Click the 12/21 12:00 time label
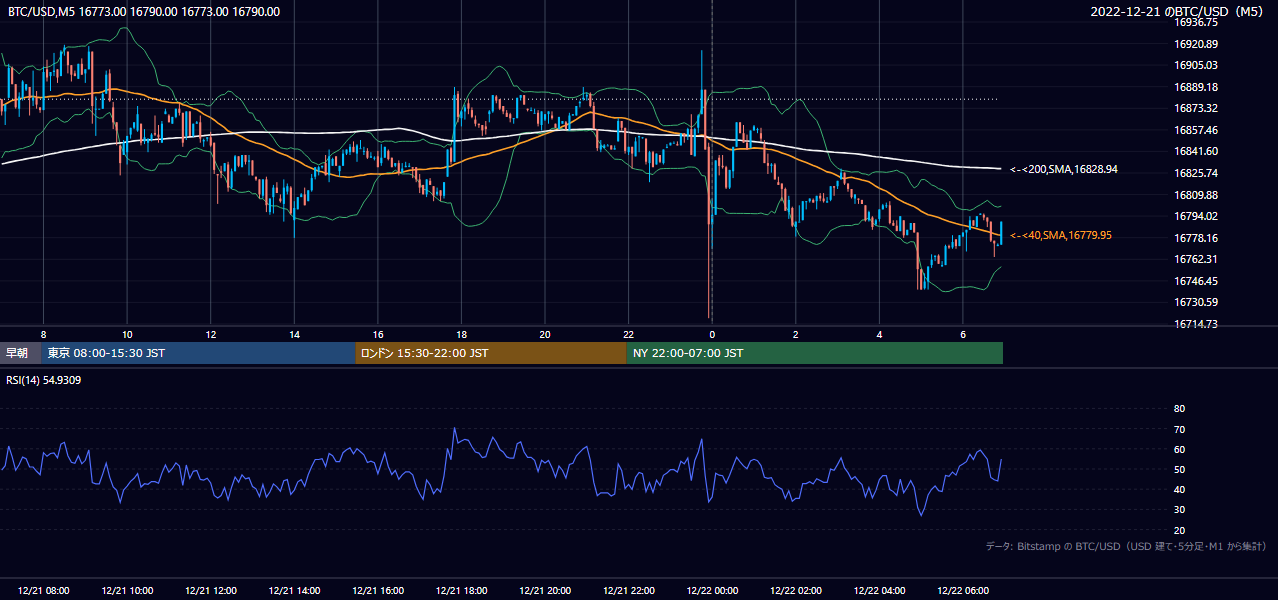This screenshot has height=600, width=1278. click(211, 591)
